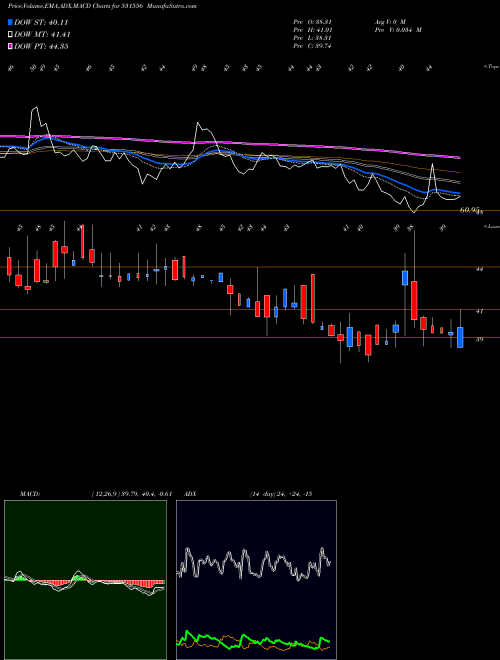Click the blue DOW ST legend swatch
The image size is (500, 660).
click(10, 22)
